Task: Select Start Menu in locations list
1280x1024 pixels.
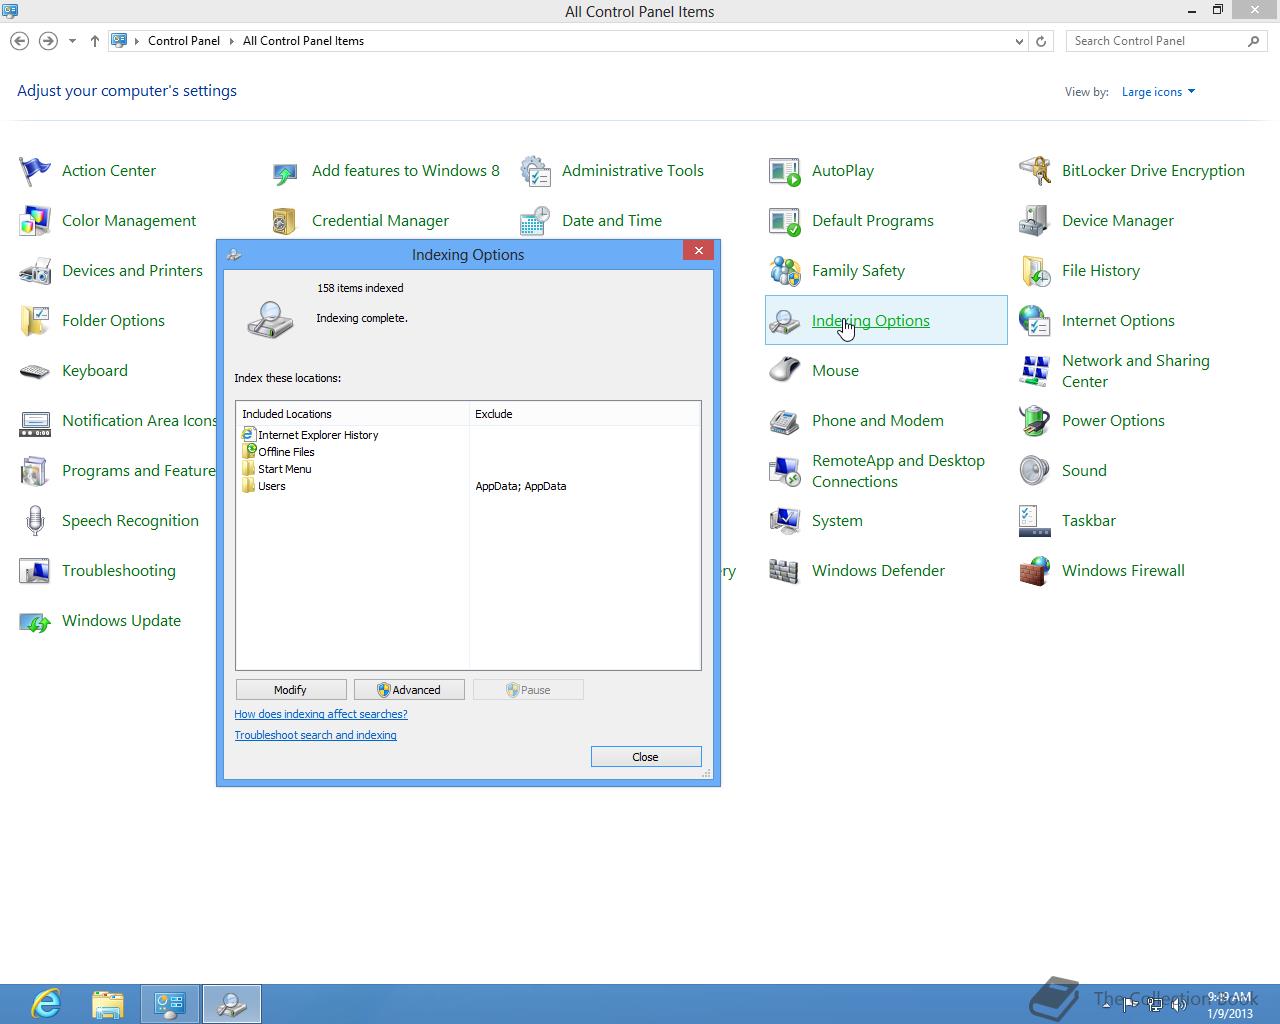Action: pos(277,469)
